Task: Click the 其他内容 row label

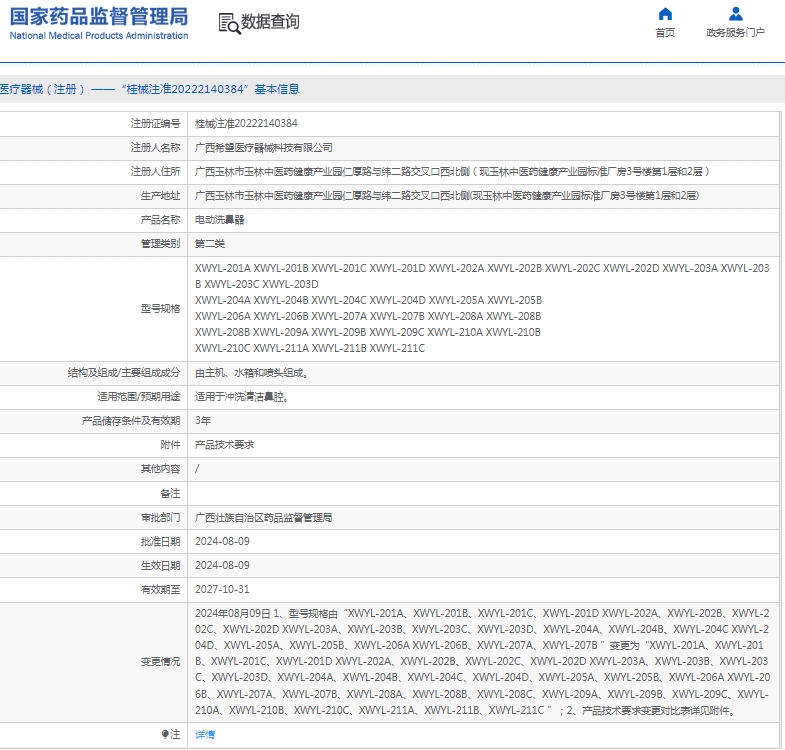Action: coord(160,469)
